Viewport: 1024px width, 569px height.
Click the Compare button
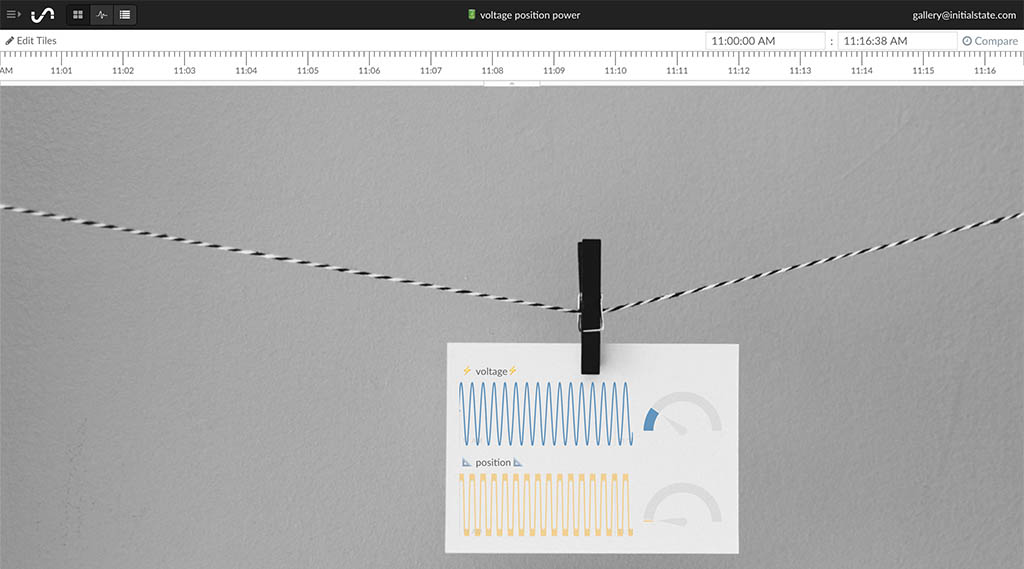point(990,41)
